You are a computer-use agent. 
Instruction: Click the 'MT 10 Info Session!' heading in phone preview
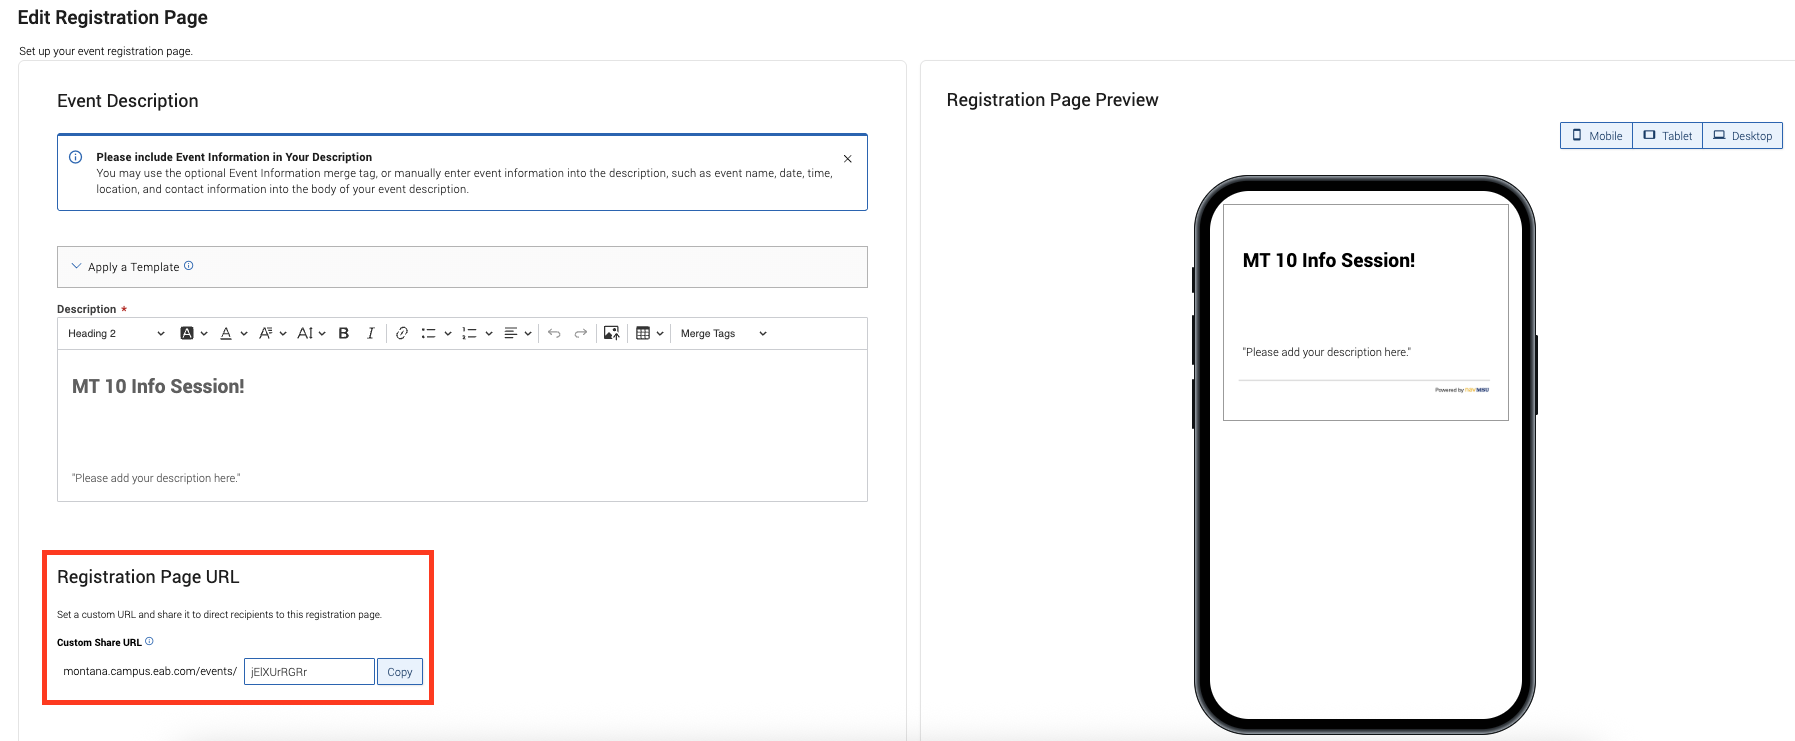tap(1329, 260)
